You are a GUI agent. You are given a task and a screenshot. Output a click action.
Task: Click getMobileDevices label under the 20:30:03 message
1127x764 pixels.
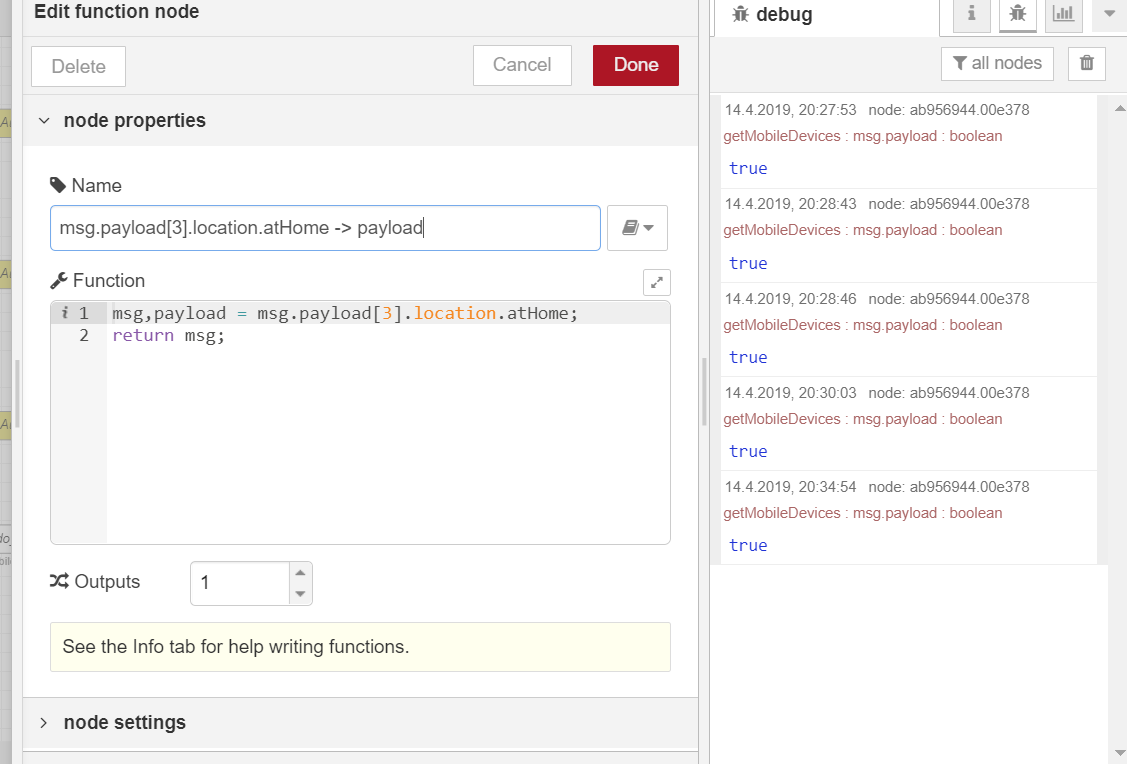coord(782,419)
